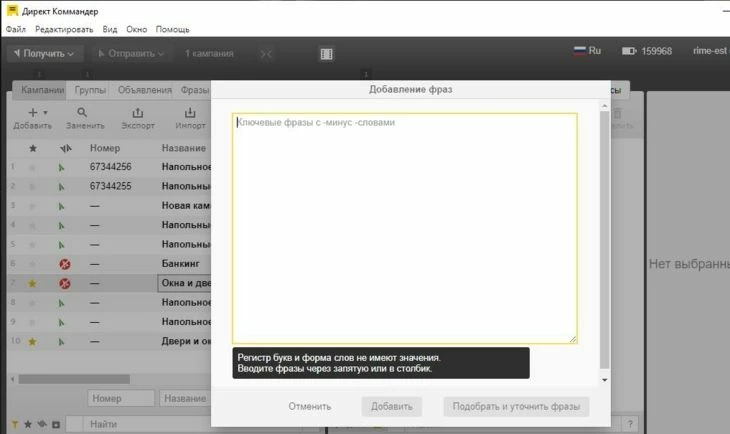Click the green status icon on row 10
Viewport: 730px width, 434px height.
[x=61, y=341]
